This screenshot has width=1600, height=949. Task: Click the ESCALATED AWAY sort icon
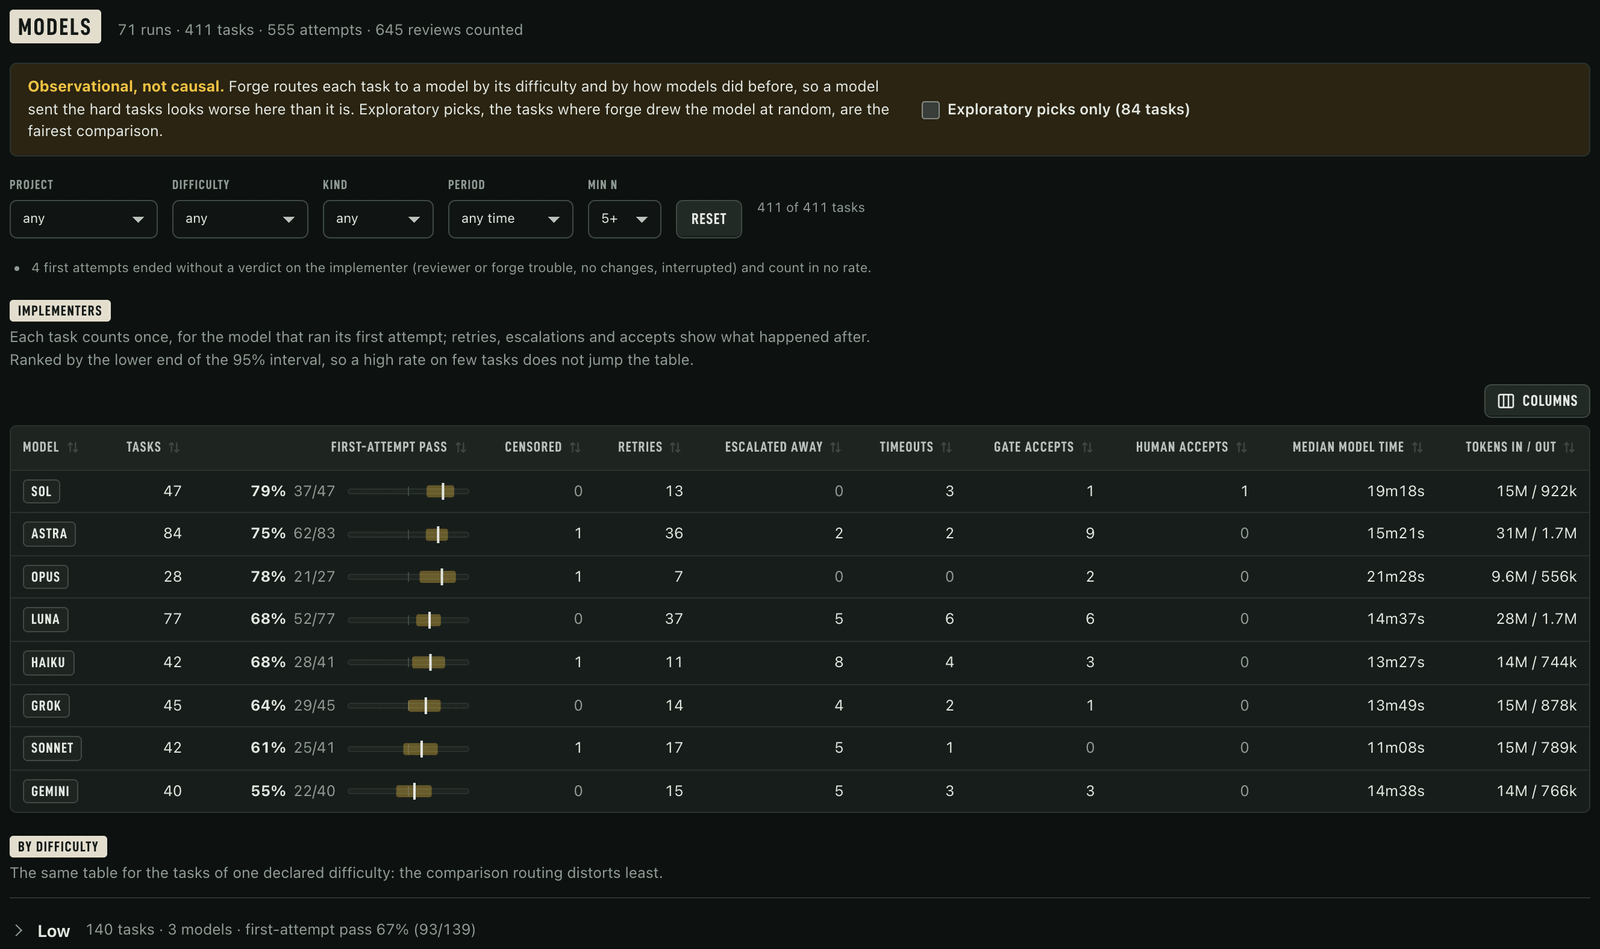click(x=835, y=447)
